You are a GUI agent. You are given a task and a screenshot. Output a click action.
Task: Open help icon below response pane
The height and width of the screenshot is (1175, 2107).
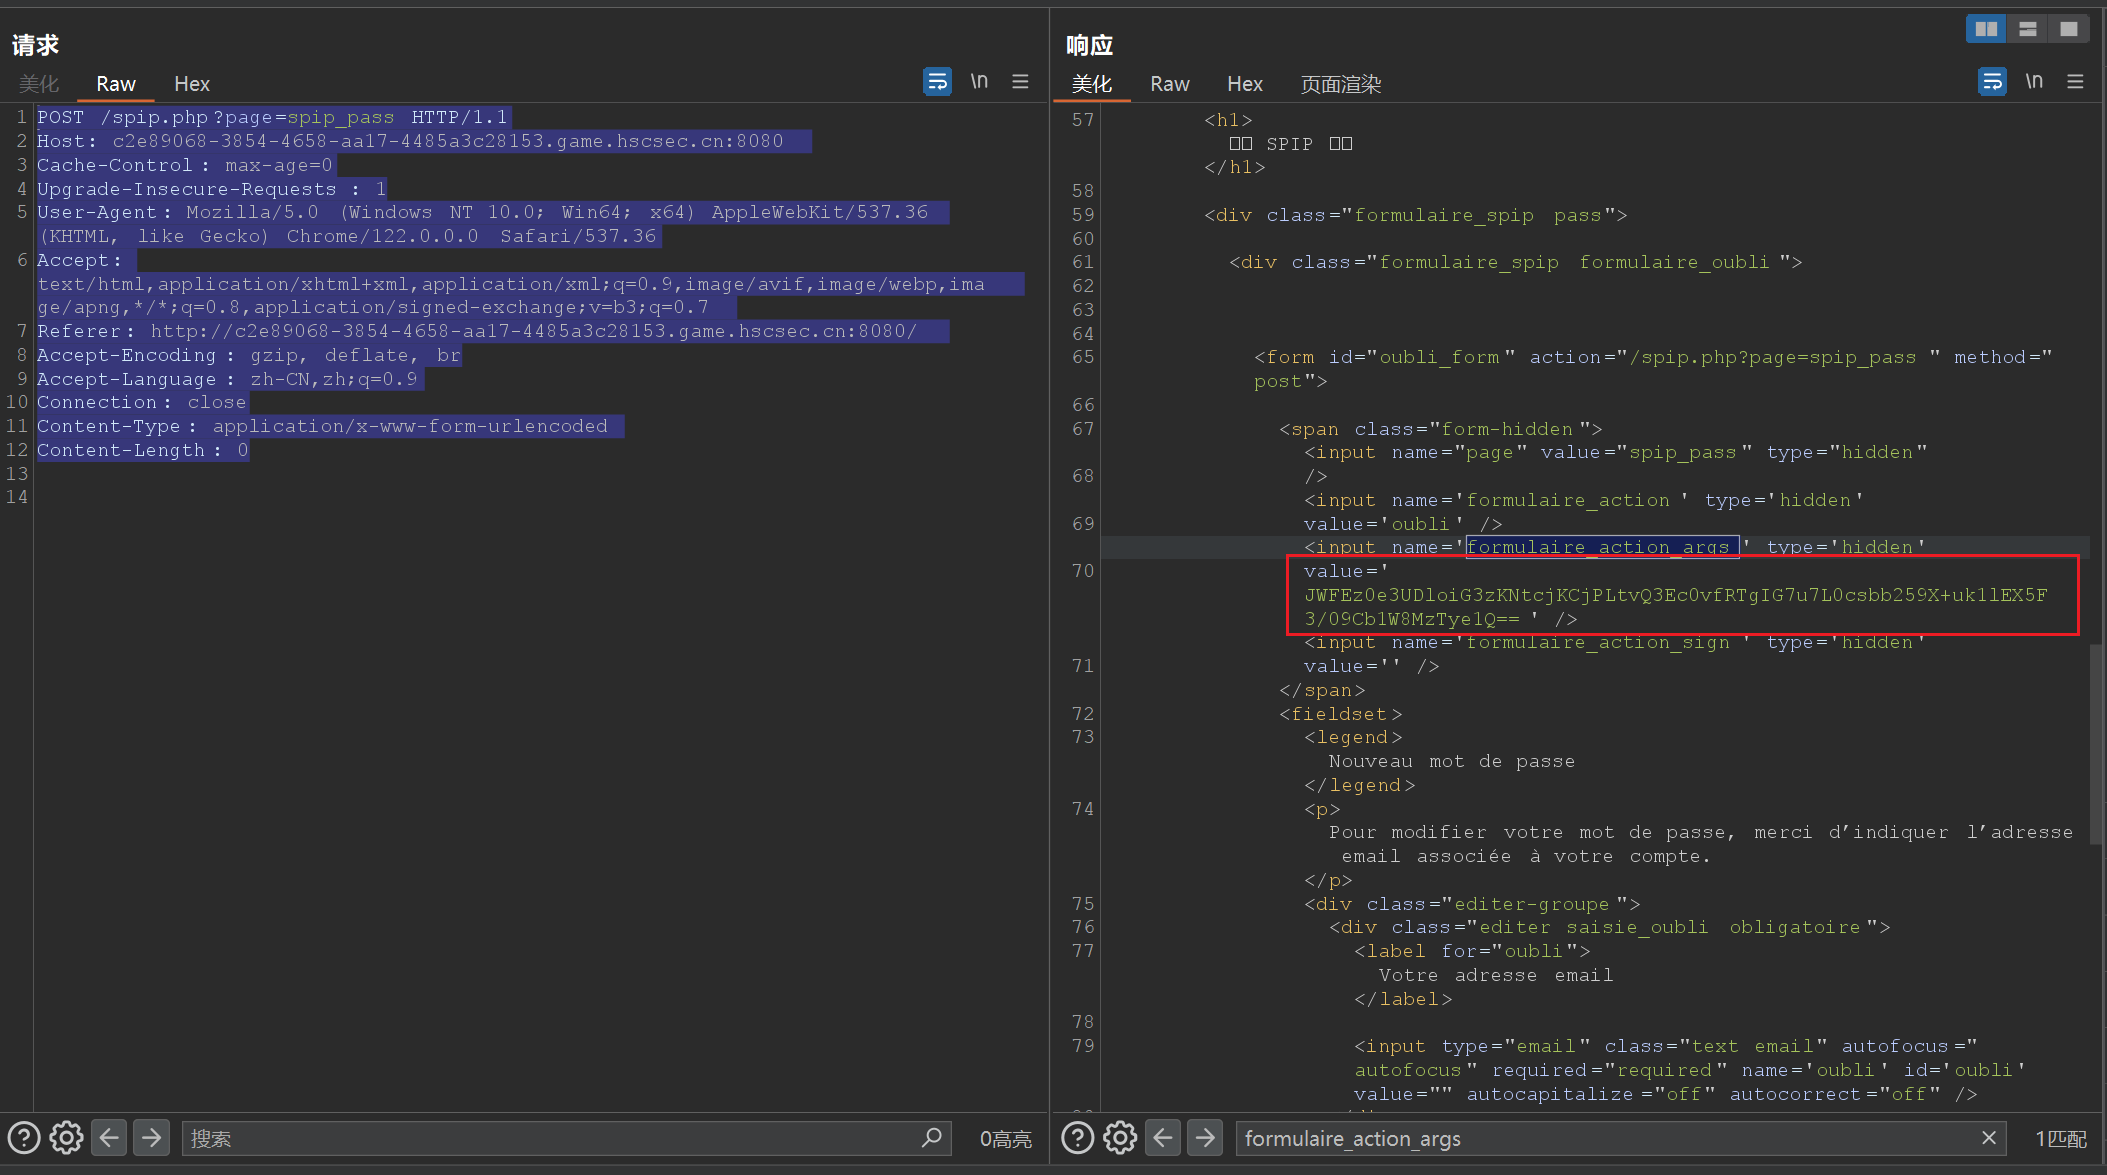pos(1077,1138)
